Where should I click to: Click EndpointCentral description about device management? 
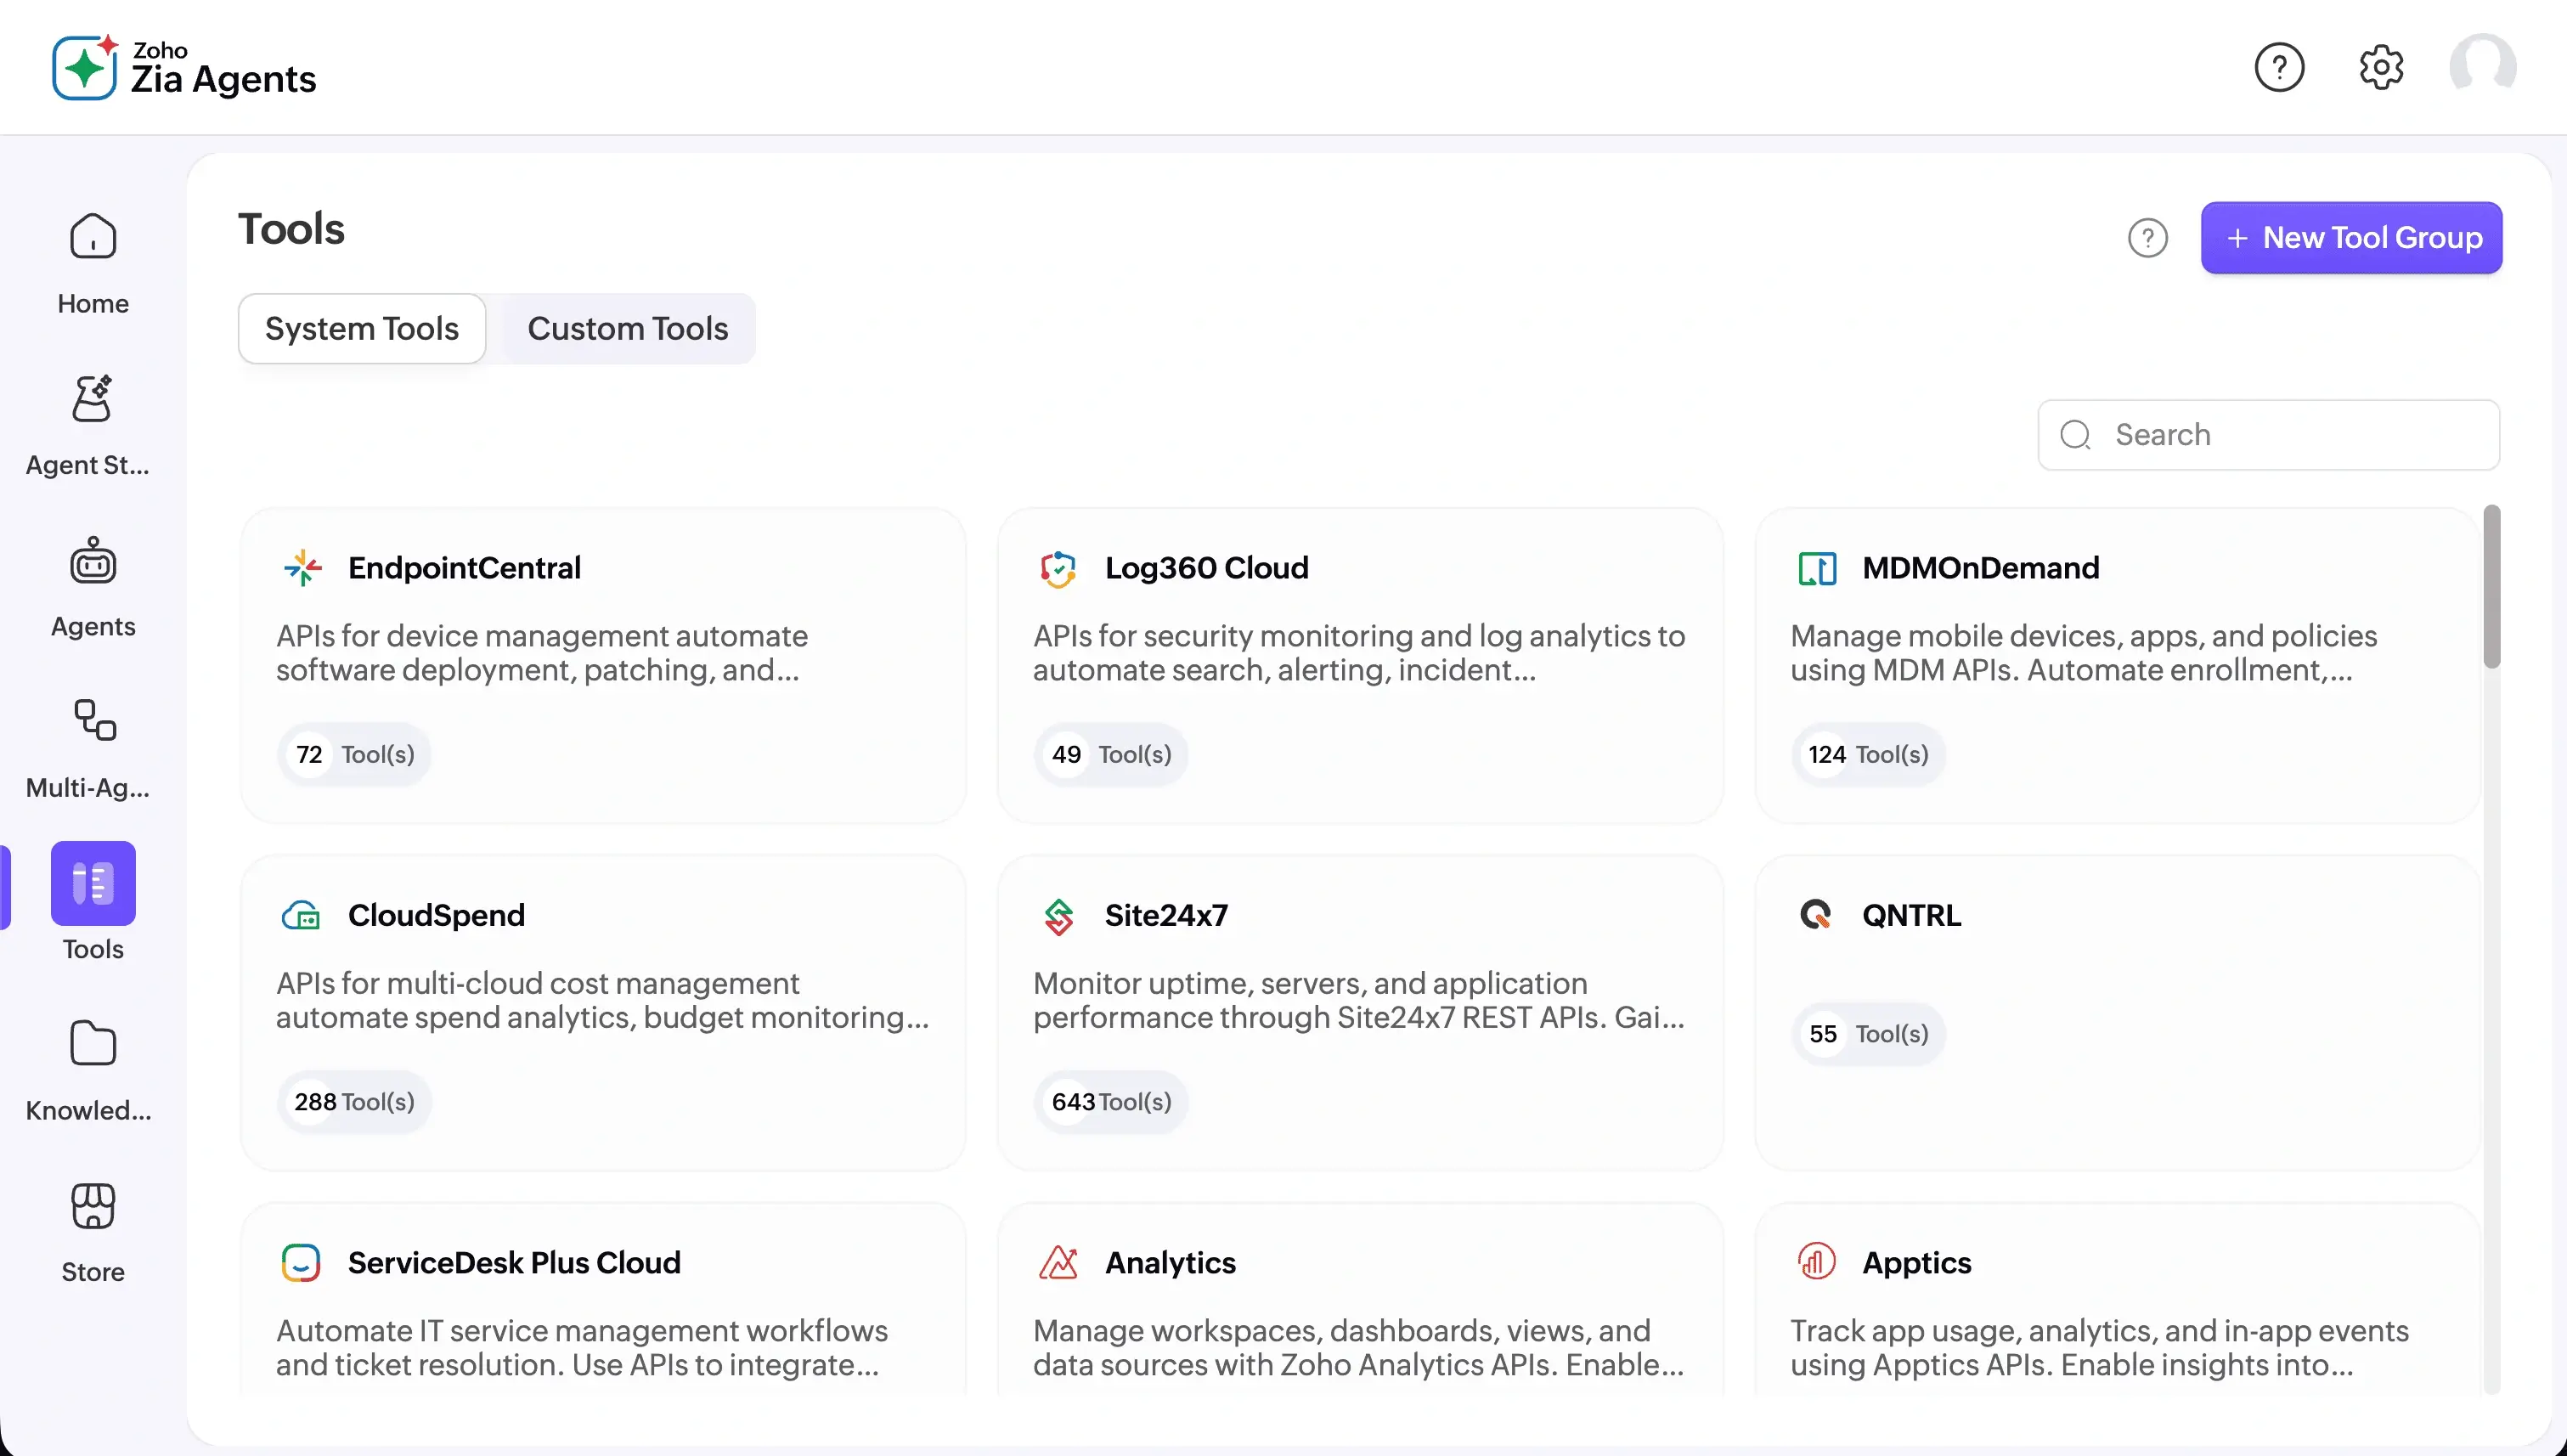pyautogui.click(x=542, y=653)
